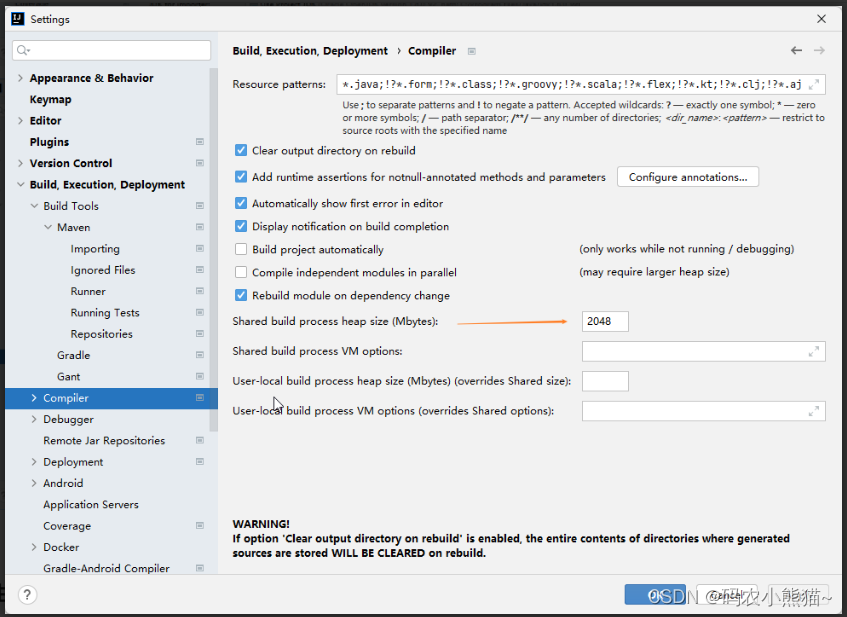Click Shared build process heap size field
The width and height of the screenshot is (847, 617).
point(605,321)
